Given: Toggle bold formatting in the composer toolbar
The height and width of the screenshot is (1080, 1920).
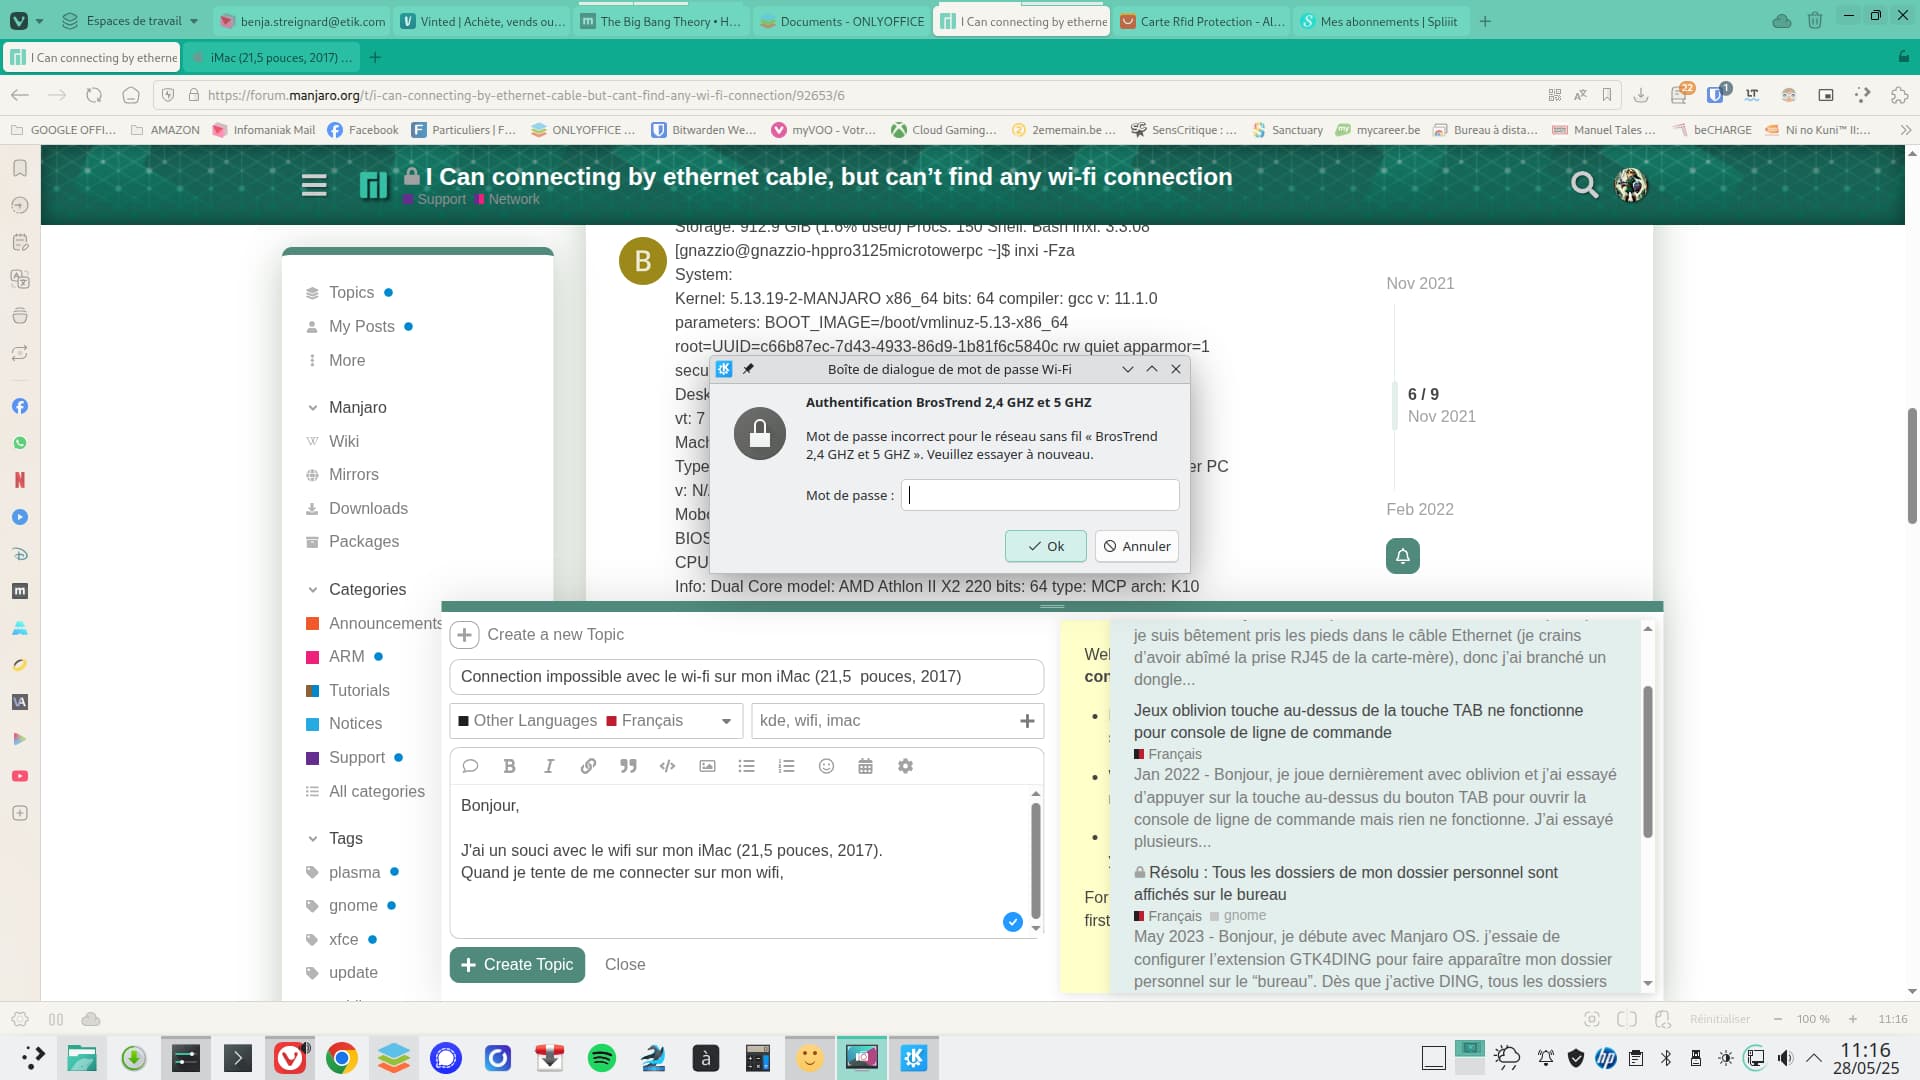Looking at the screenshot, I should (509, 766).
